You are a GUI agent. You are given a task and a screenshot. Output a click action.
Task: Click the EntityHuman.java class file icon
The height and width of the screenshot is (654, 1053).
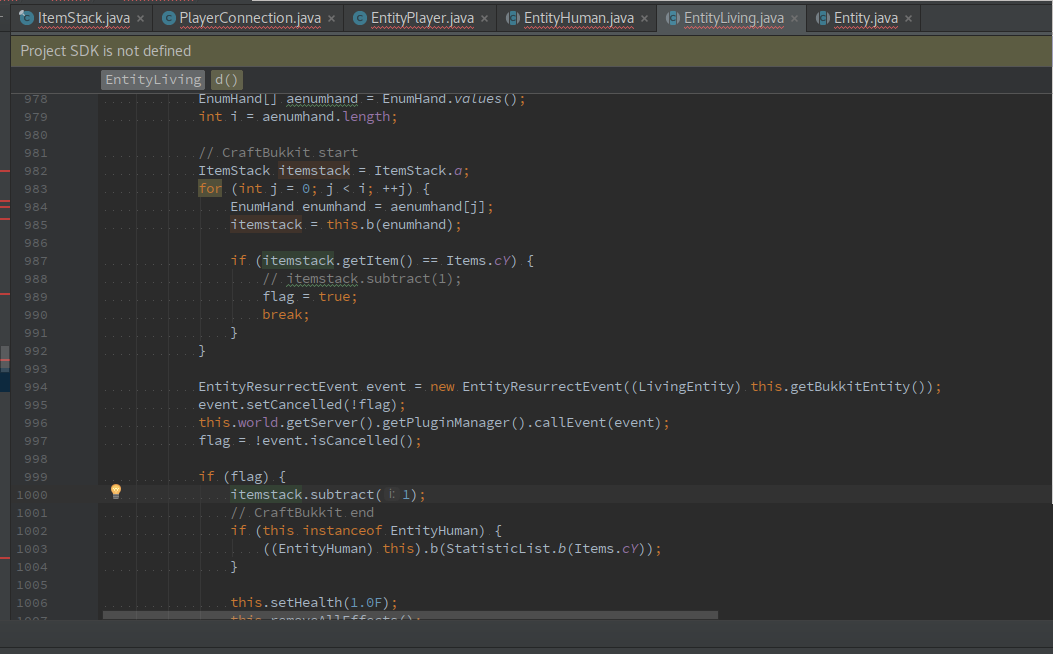(512, 18)
